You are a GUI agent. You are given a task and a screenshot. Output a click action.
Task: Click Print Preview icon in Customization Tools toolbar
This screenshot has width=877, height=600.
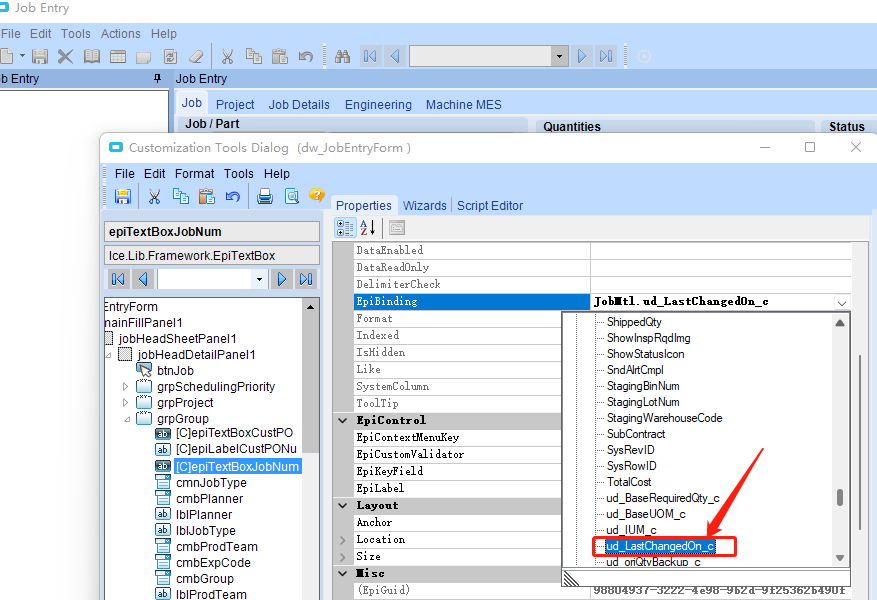(x=291, y=196)
